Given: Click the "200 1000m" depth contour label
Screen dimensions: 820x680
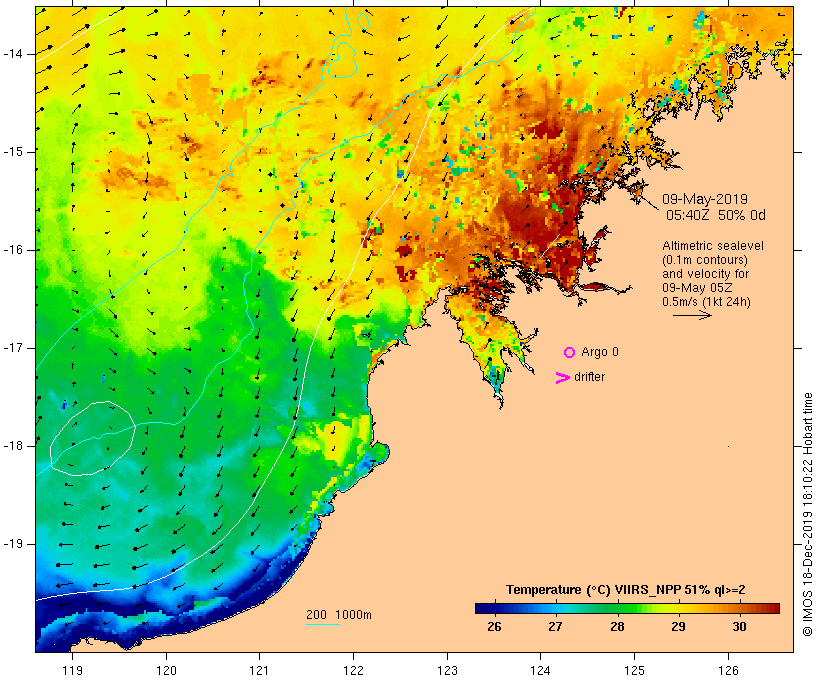Looking at the screenshot, I should coord(339,615).
